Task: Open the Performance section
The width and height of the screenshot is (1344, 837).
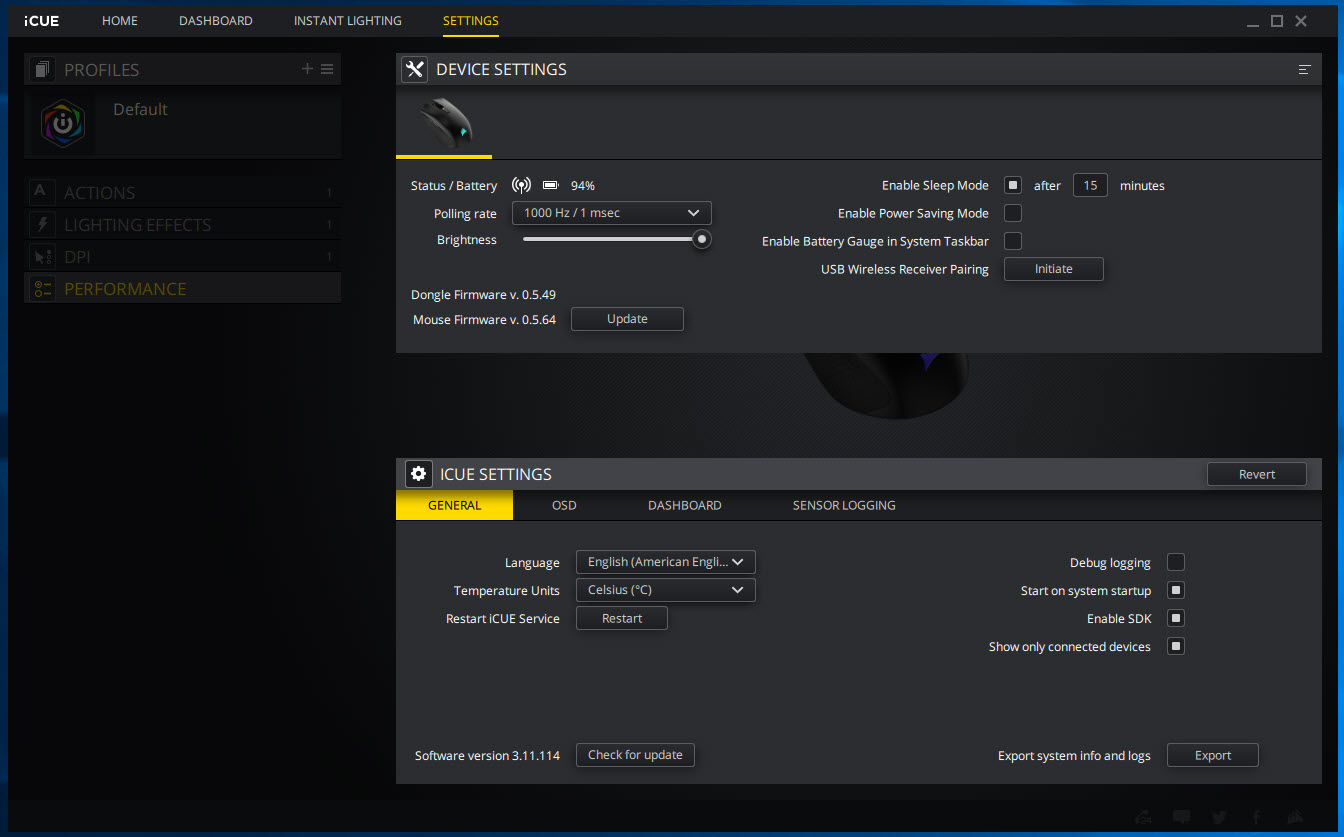Action: coord(182,288)
